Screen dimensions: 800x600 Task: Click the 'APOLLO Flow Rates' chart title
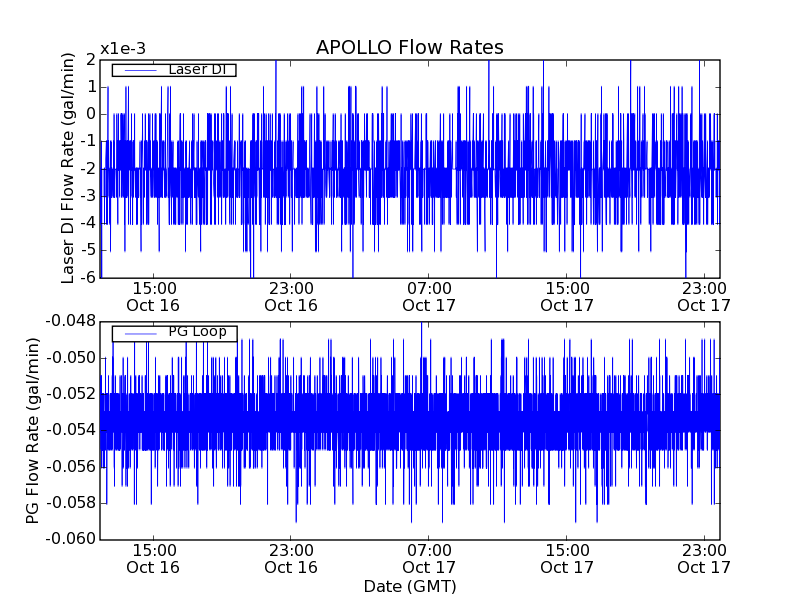click(410, 47)
